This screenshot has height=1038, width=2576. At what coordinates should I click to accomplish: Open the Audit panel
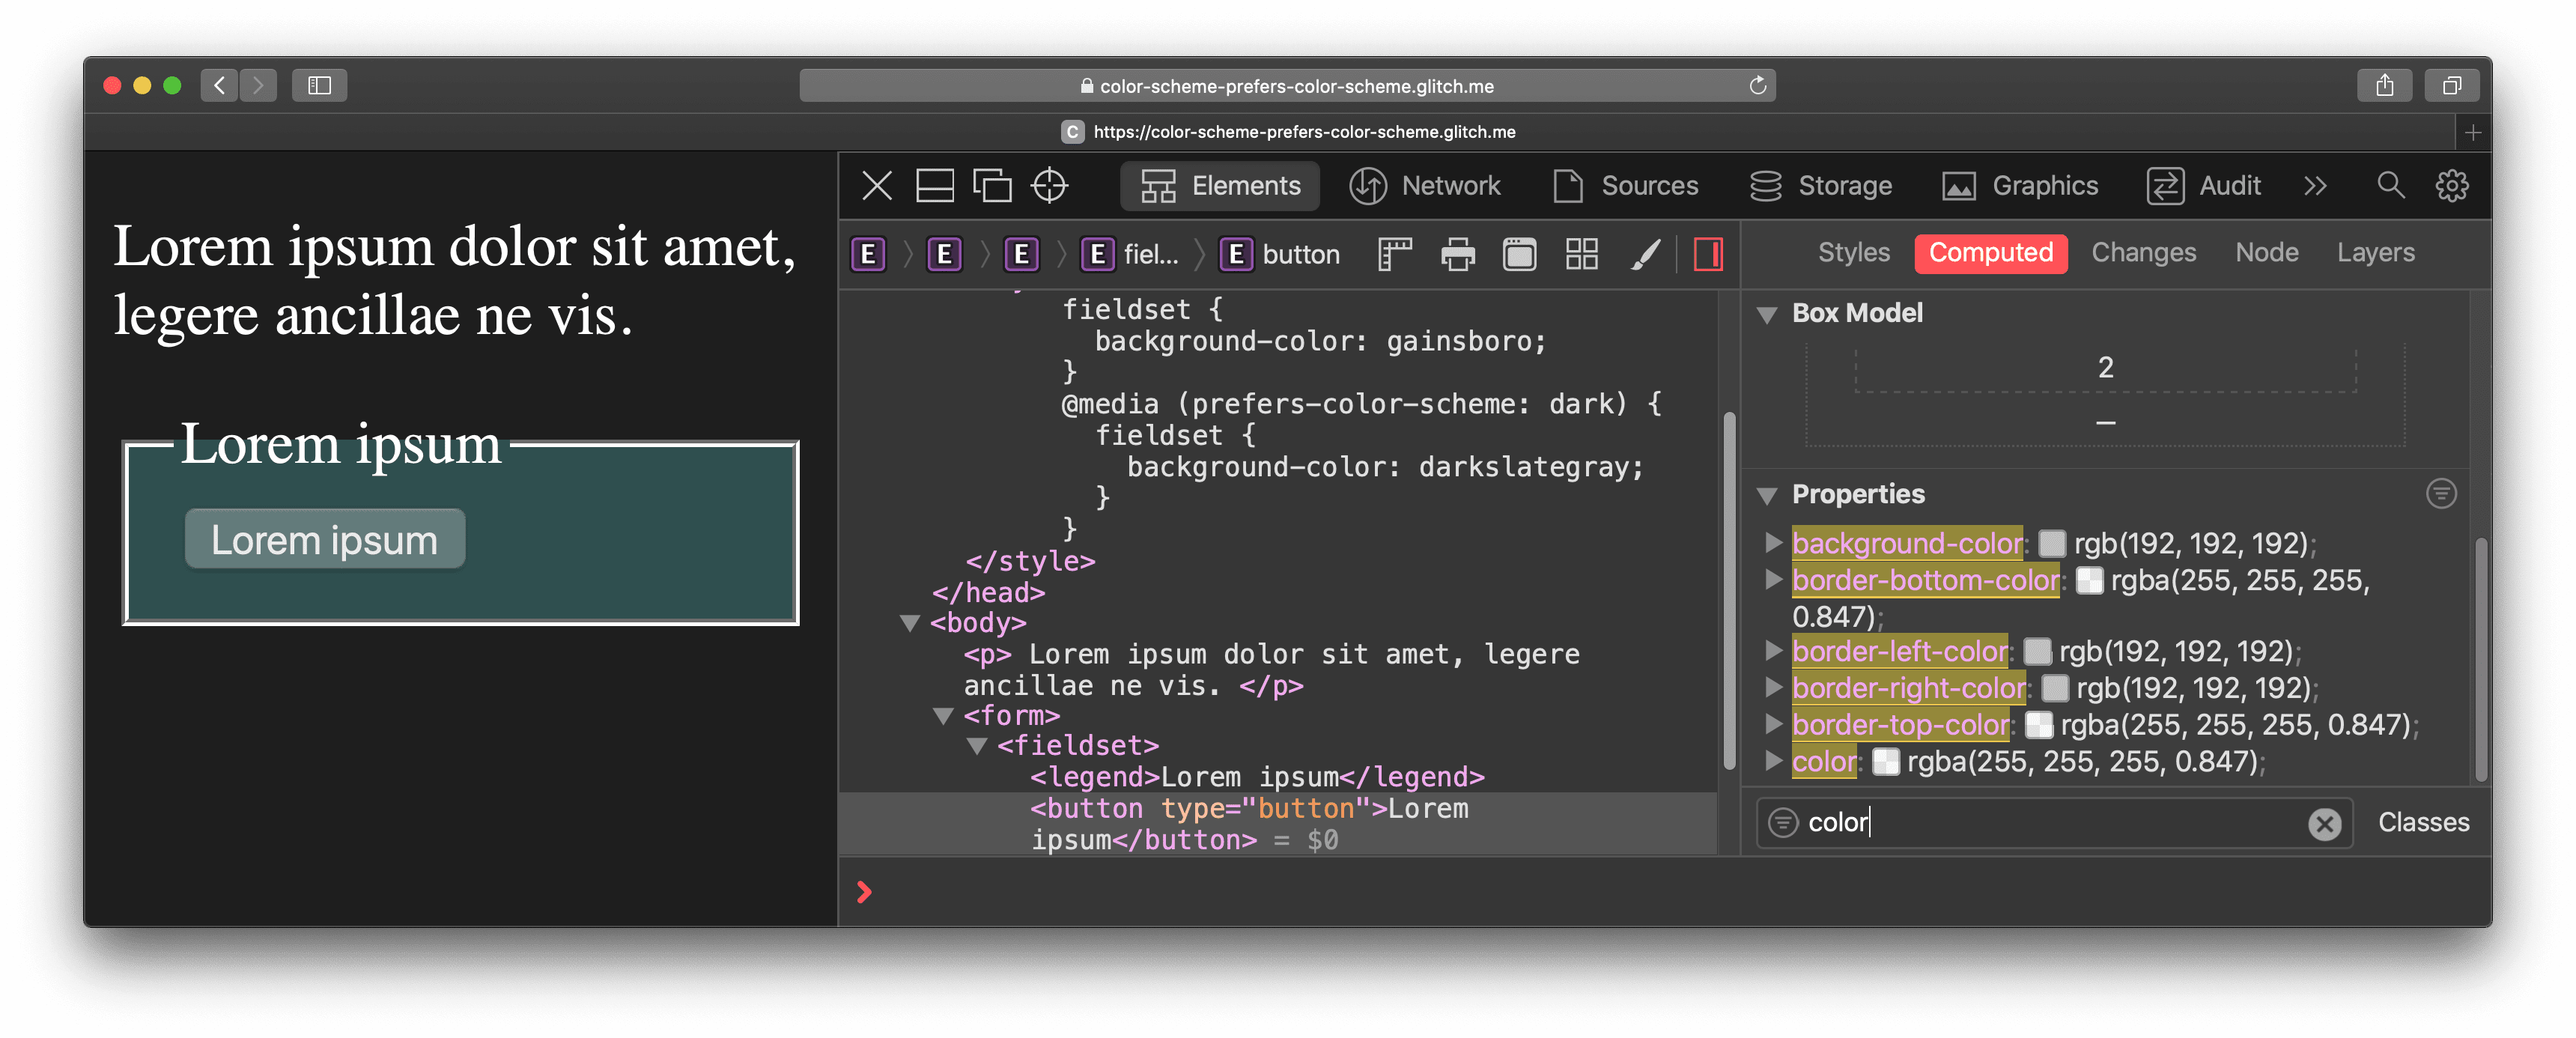point(2229,186)
